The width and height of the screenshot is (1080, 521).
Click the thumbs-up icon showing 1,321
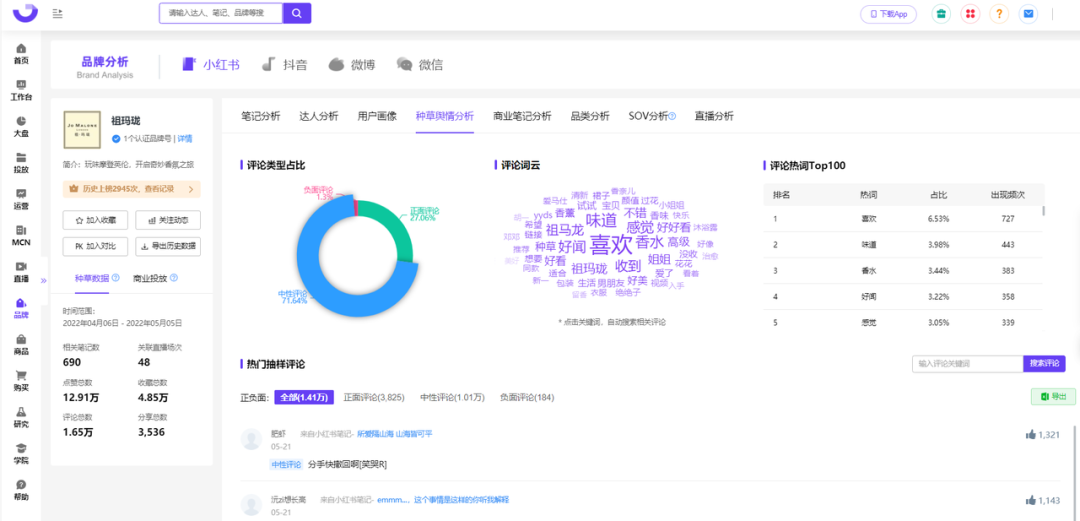(1031, 434)
